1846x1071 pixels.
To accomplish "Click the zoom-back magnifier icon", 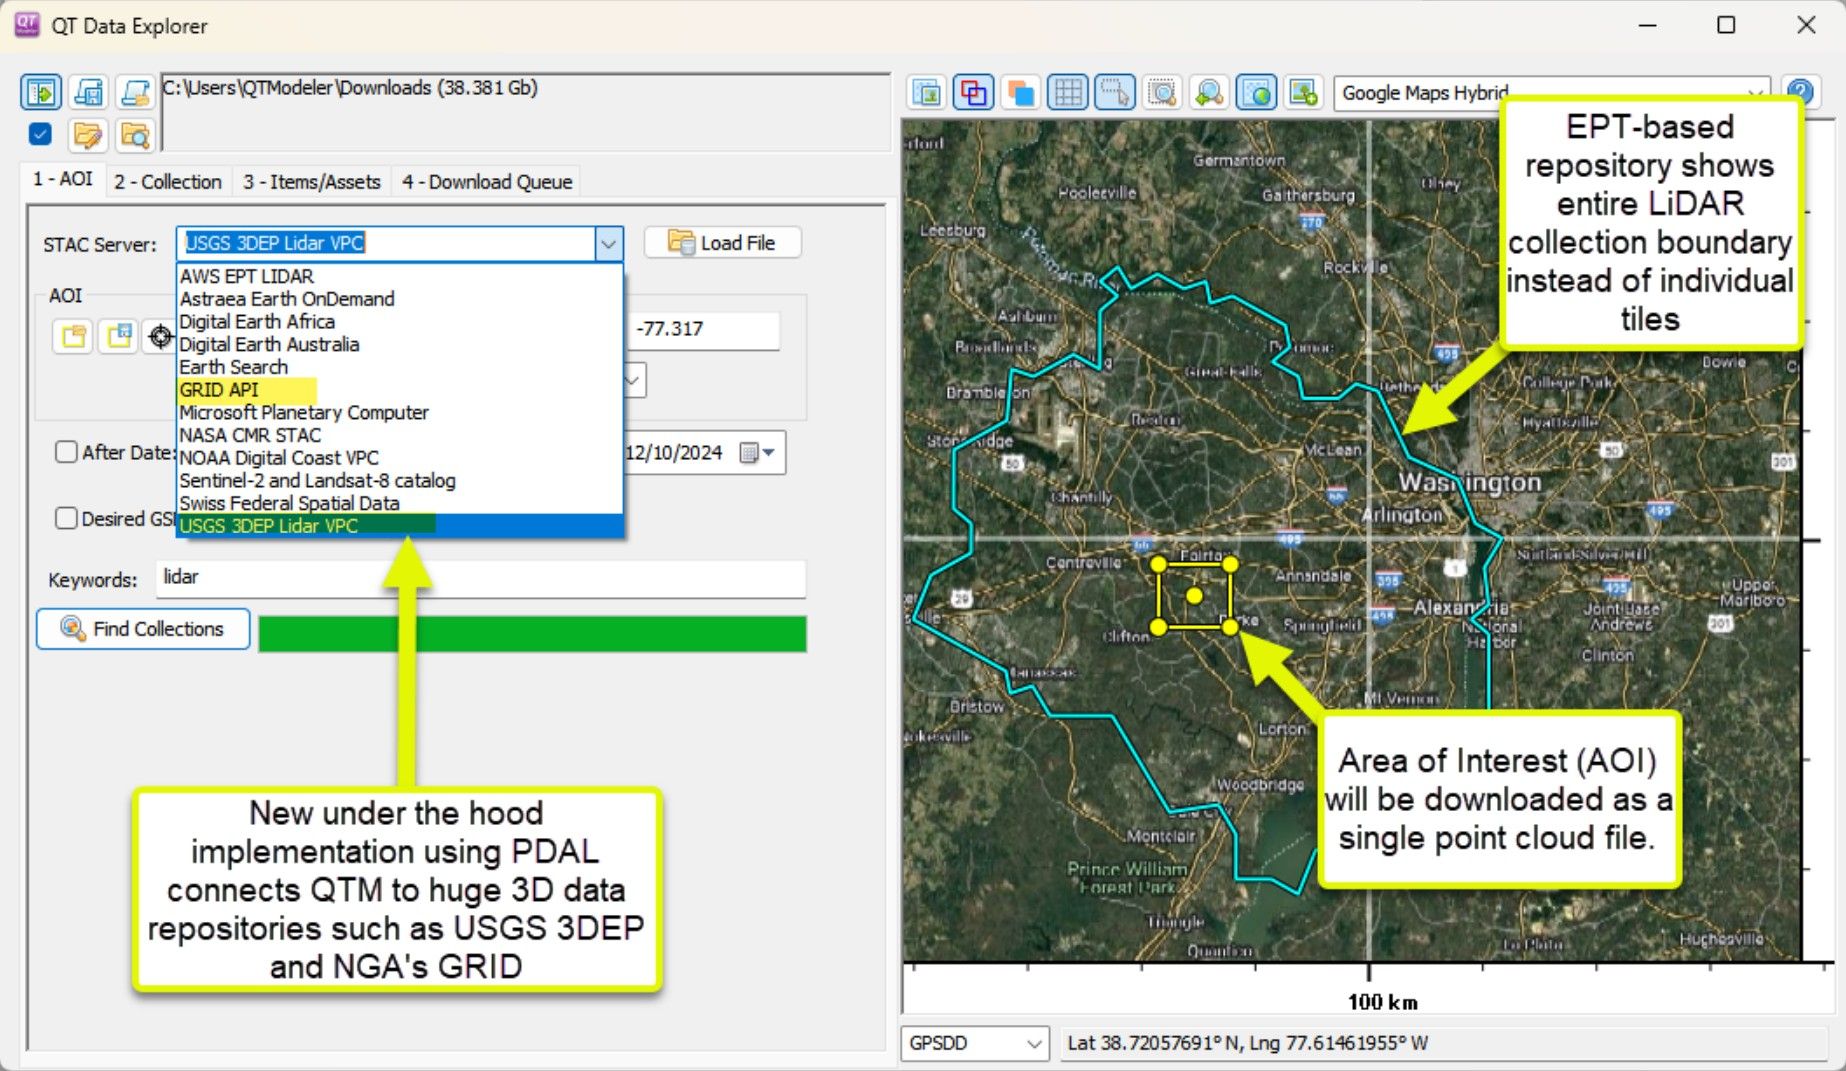I will (1209, 93).
